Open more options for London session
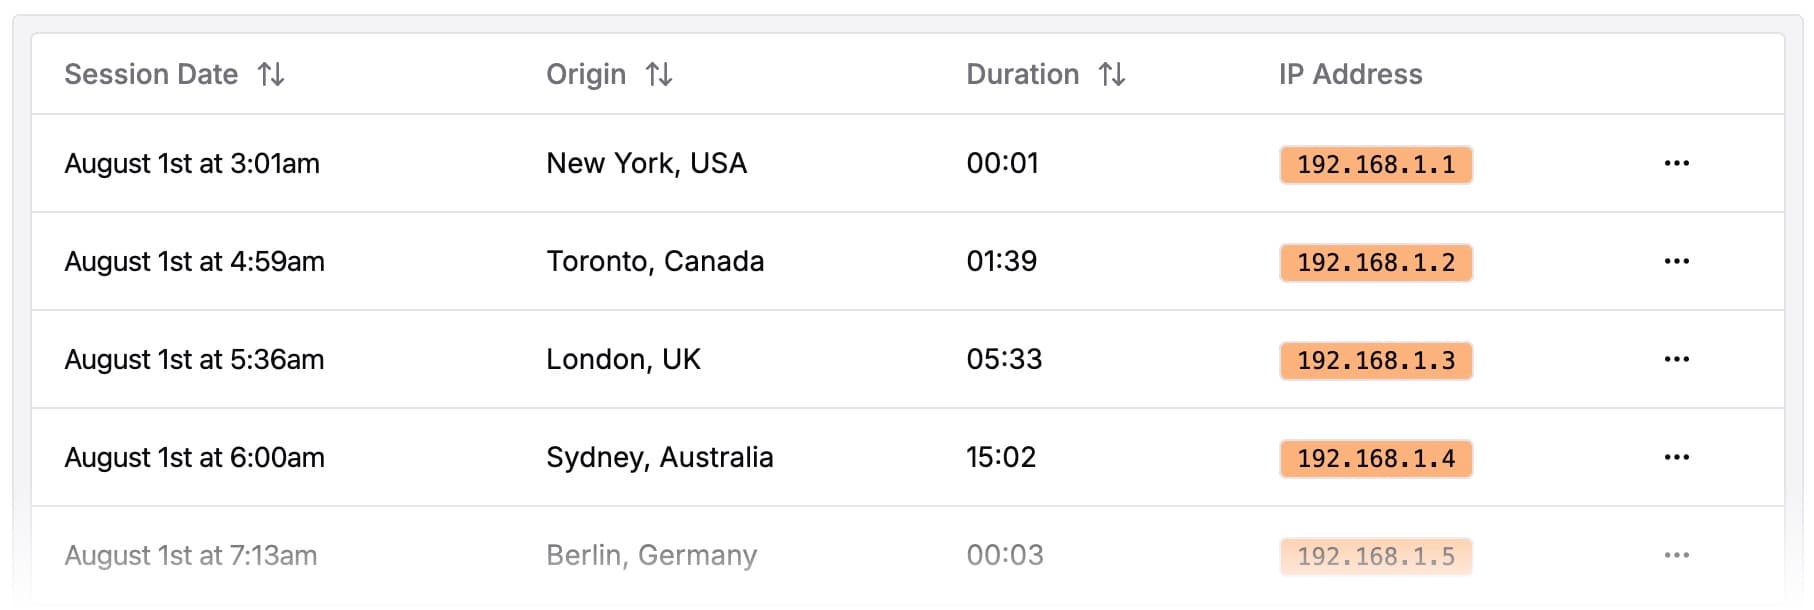The width and height of the screenshot is (1814, 610). tap(1676, 359)
